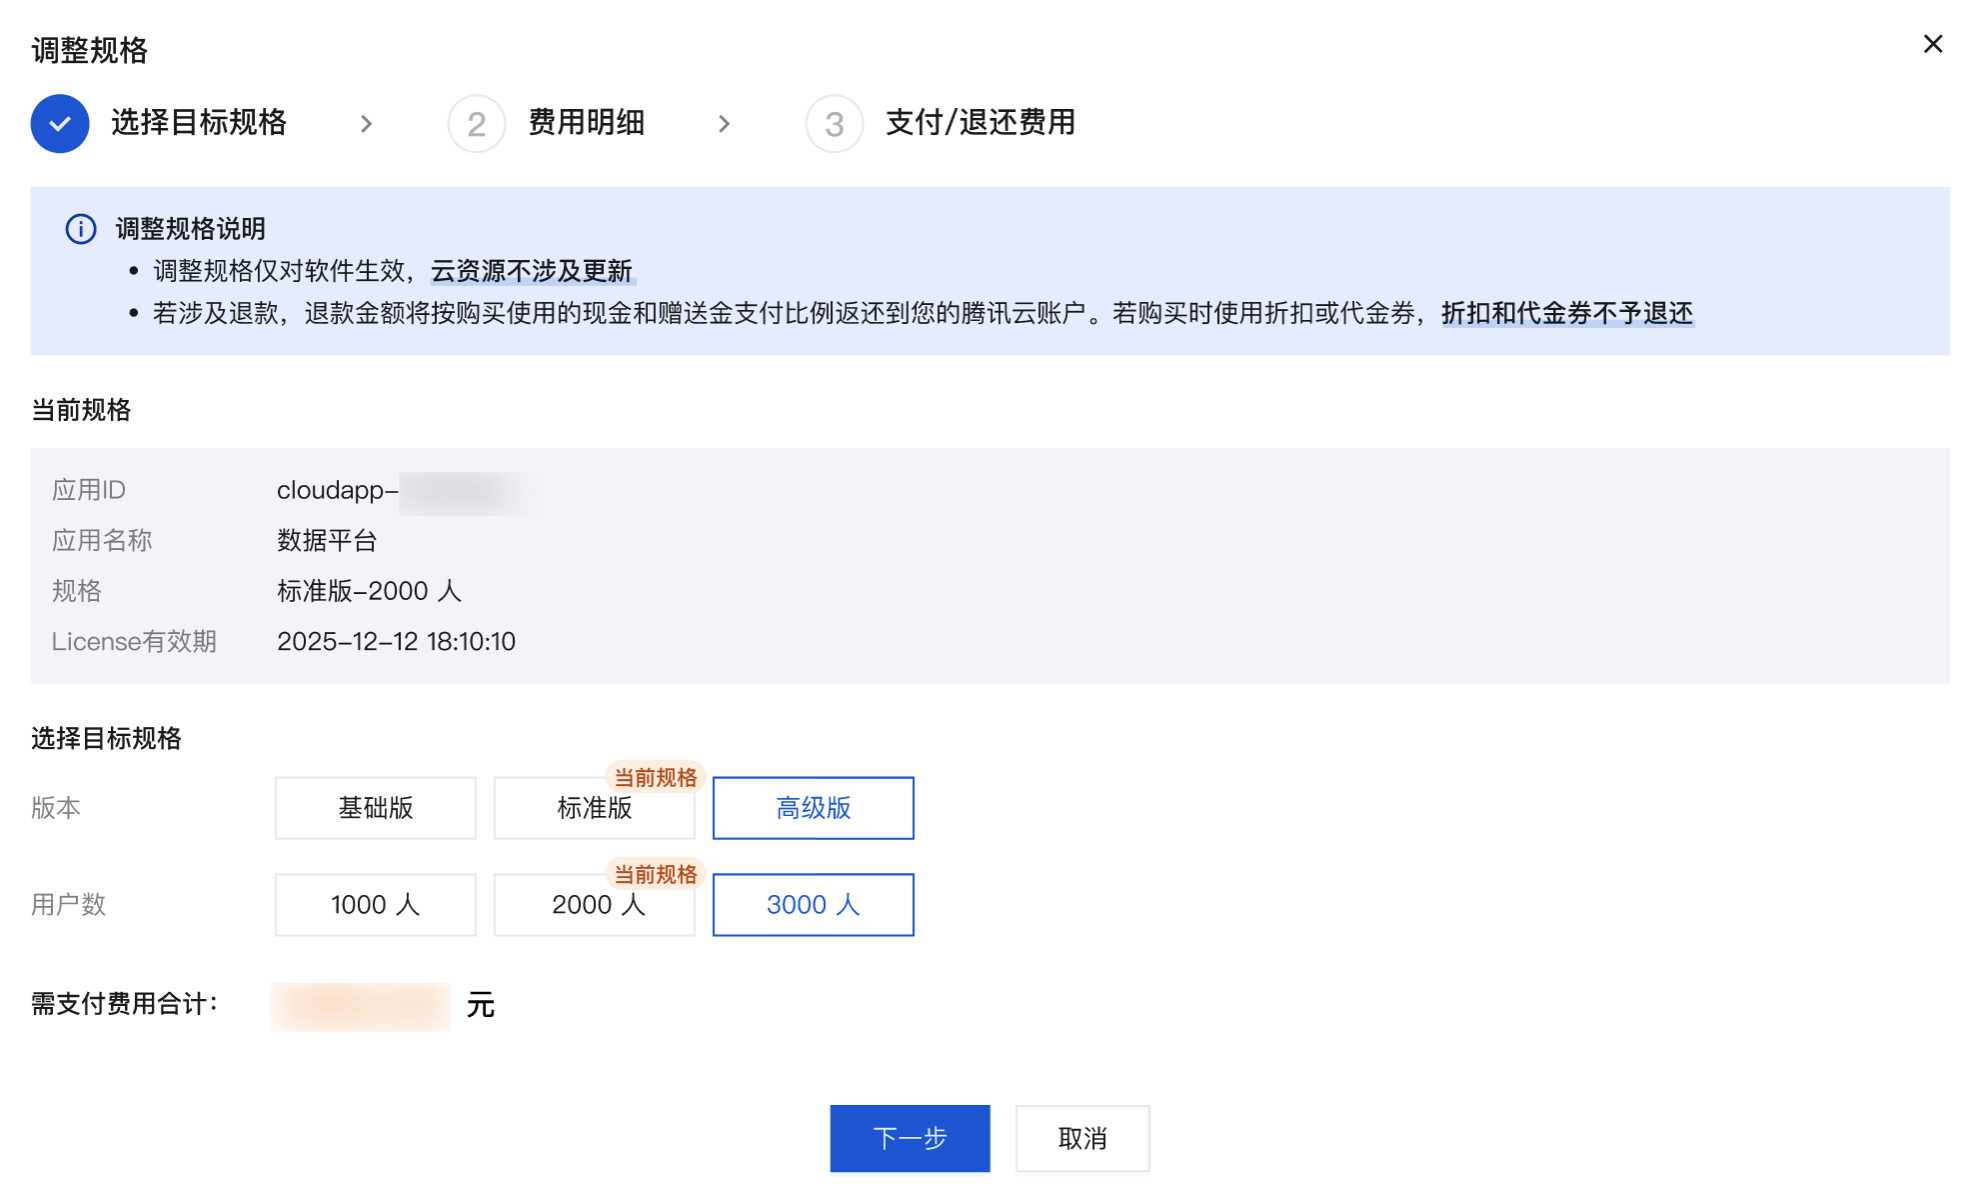Click the blue checkmark step icon

click(60, 123)
